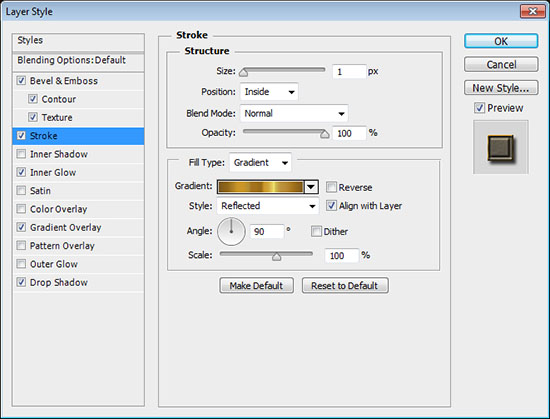Open the Fill Type dropdown

[x=260, y=162]
